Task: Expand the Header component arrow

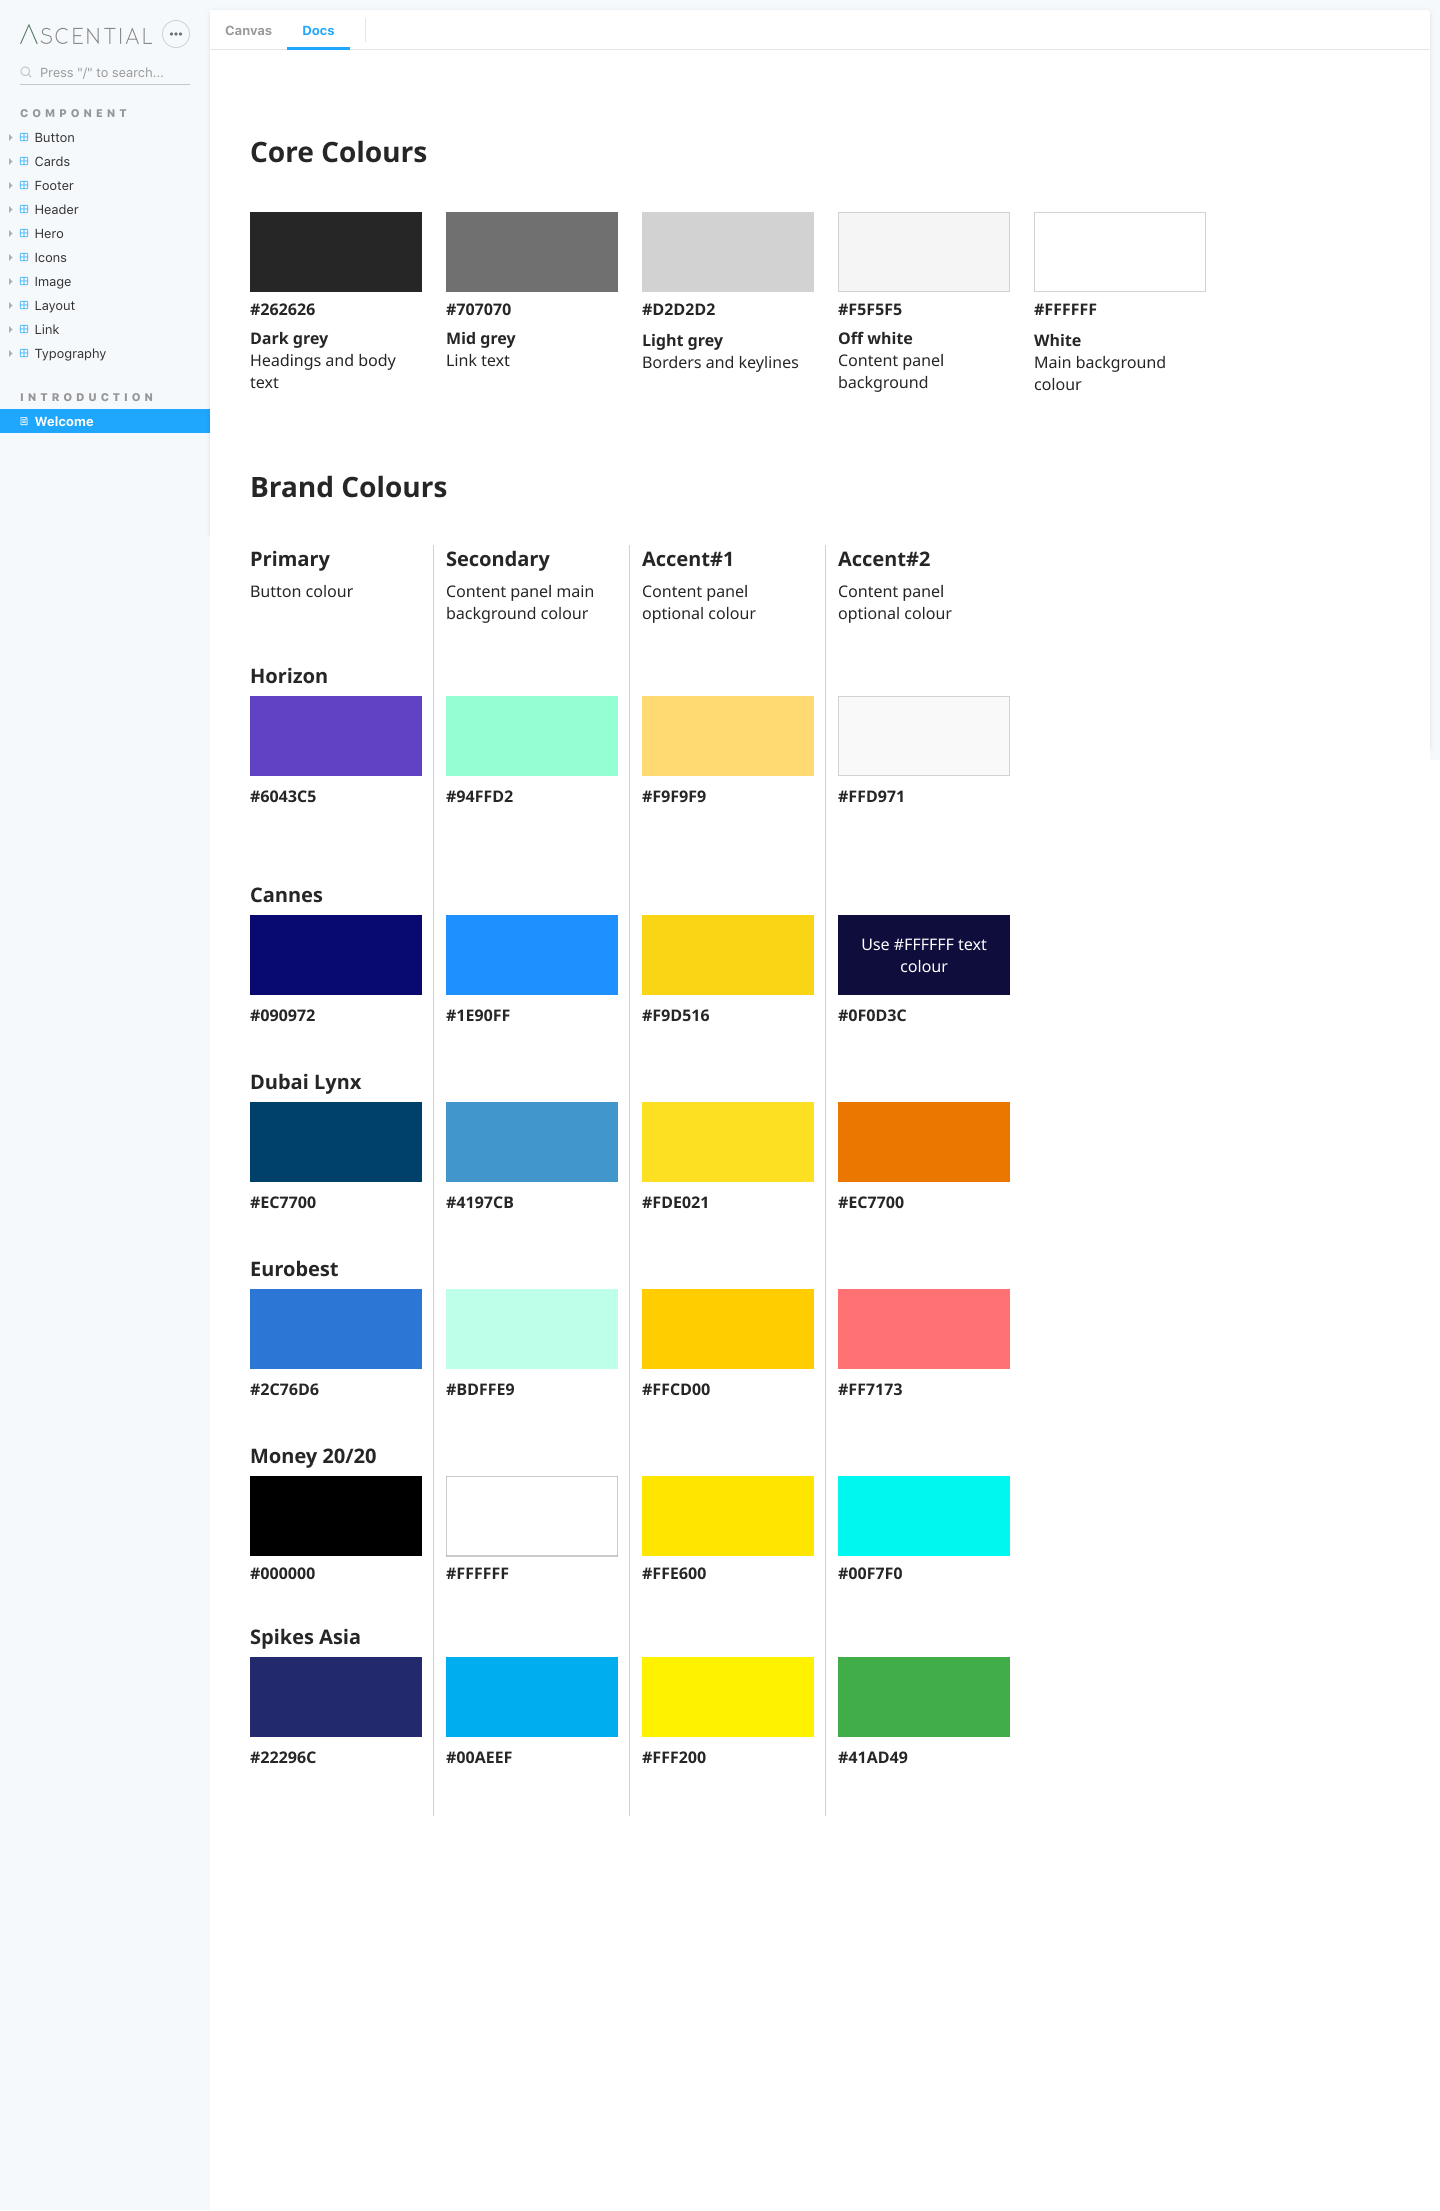Action: tap(10, 209)
